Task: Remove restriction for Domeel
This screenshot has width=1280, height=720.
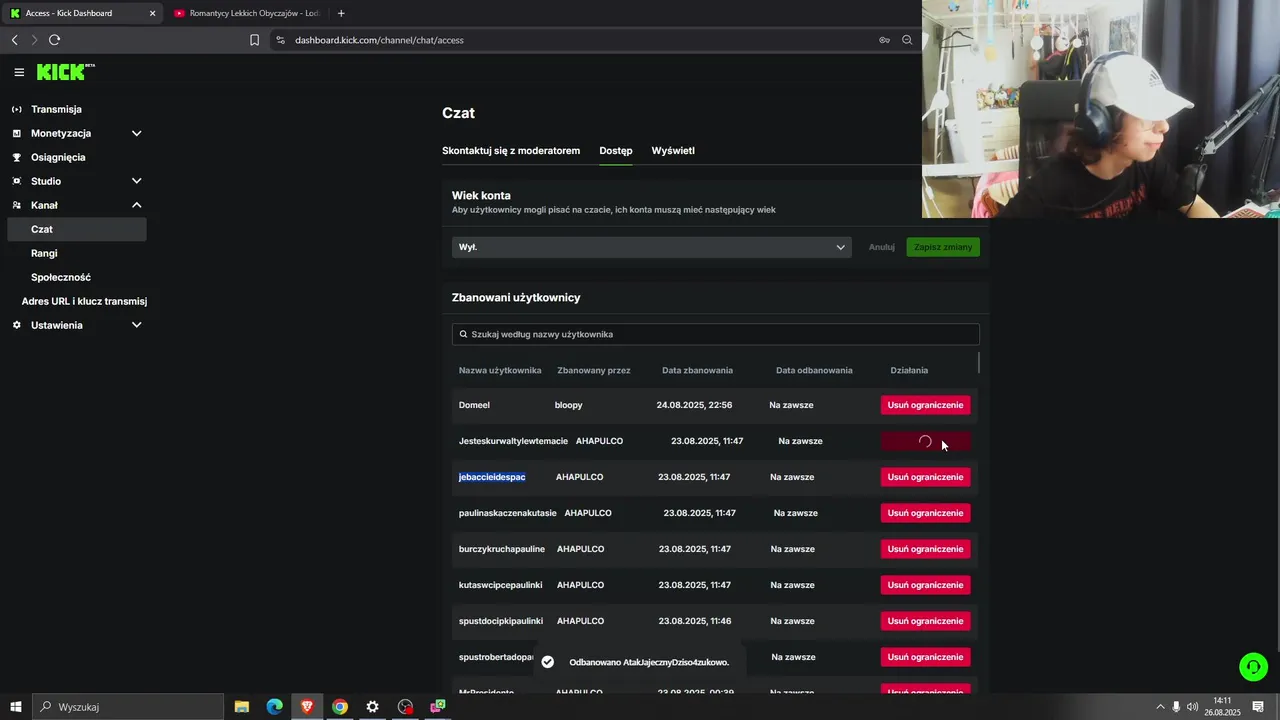Action: point(925,405)
